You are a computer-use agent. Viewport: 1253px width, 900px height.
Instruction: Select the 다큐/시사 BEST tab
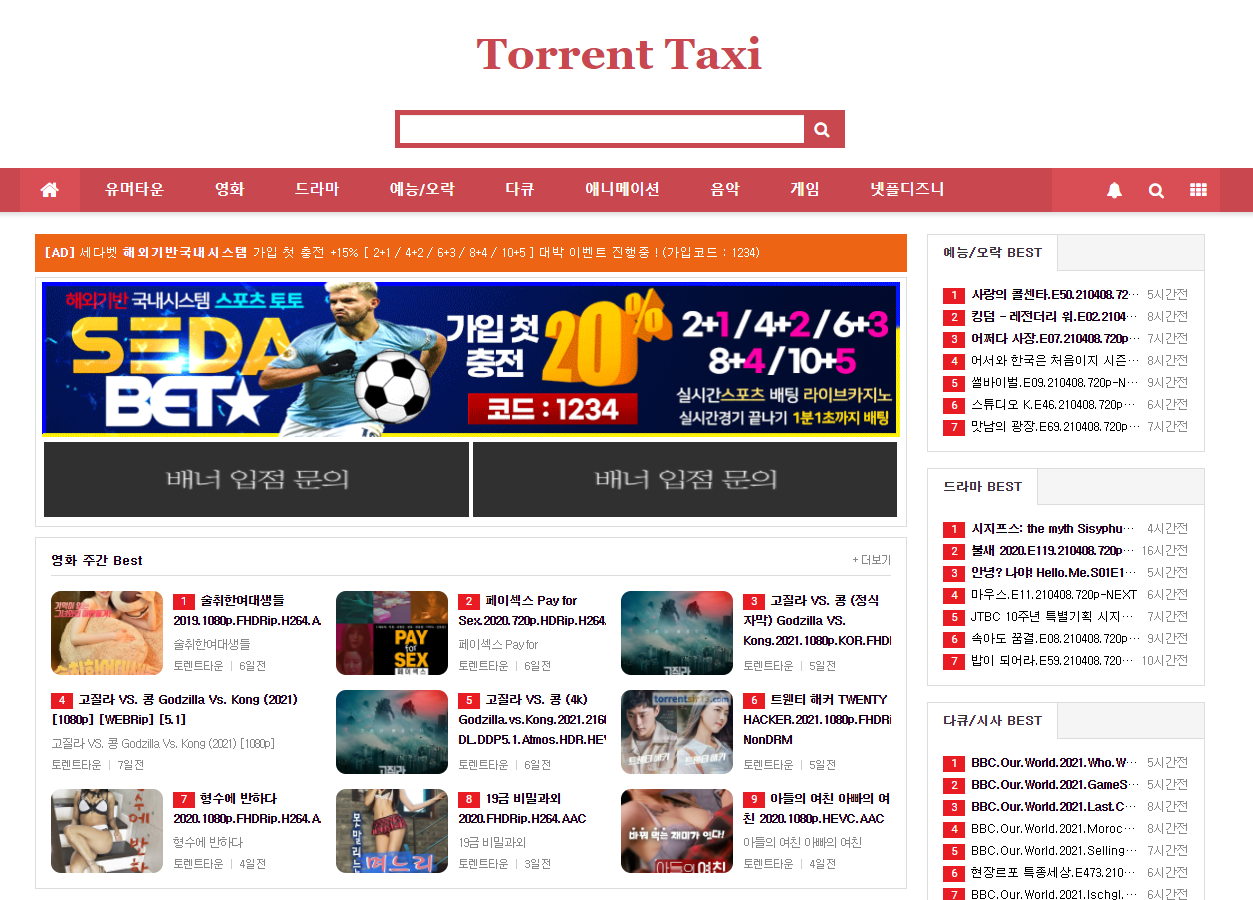pos(992,721)
